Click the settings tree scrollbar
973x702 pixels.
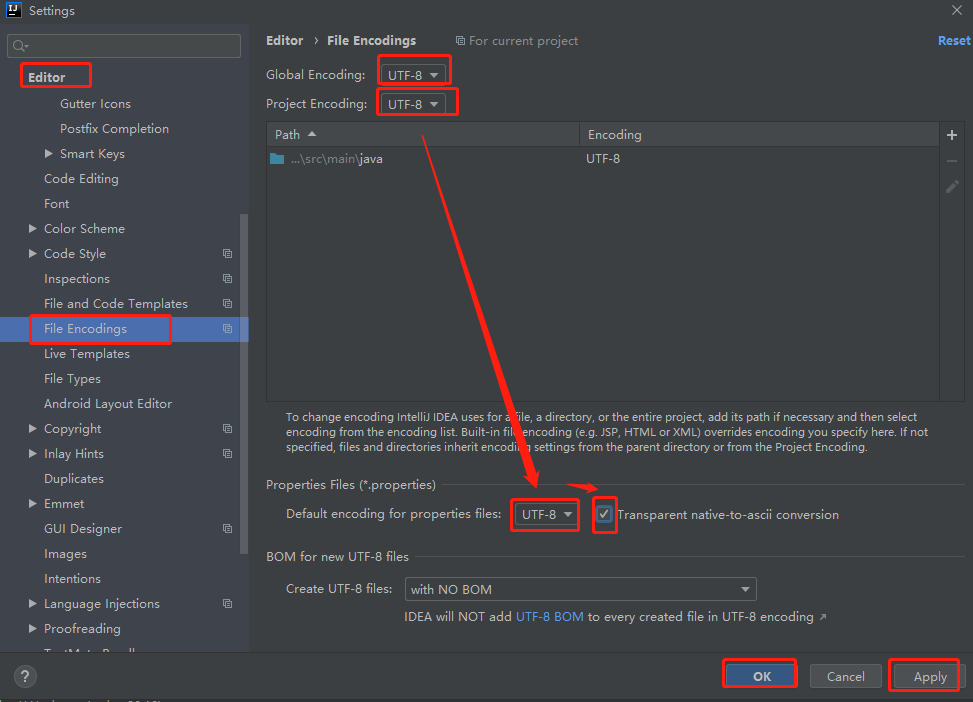pyautogui.click(x=244, y=383)
